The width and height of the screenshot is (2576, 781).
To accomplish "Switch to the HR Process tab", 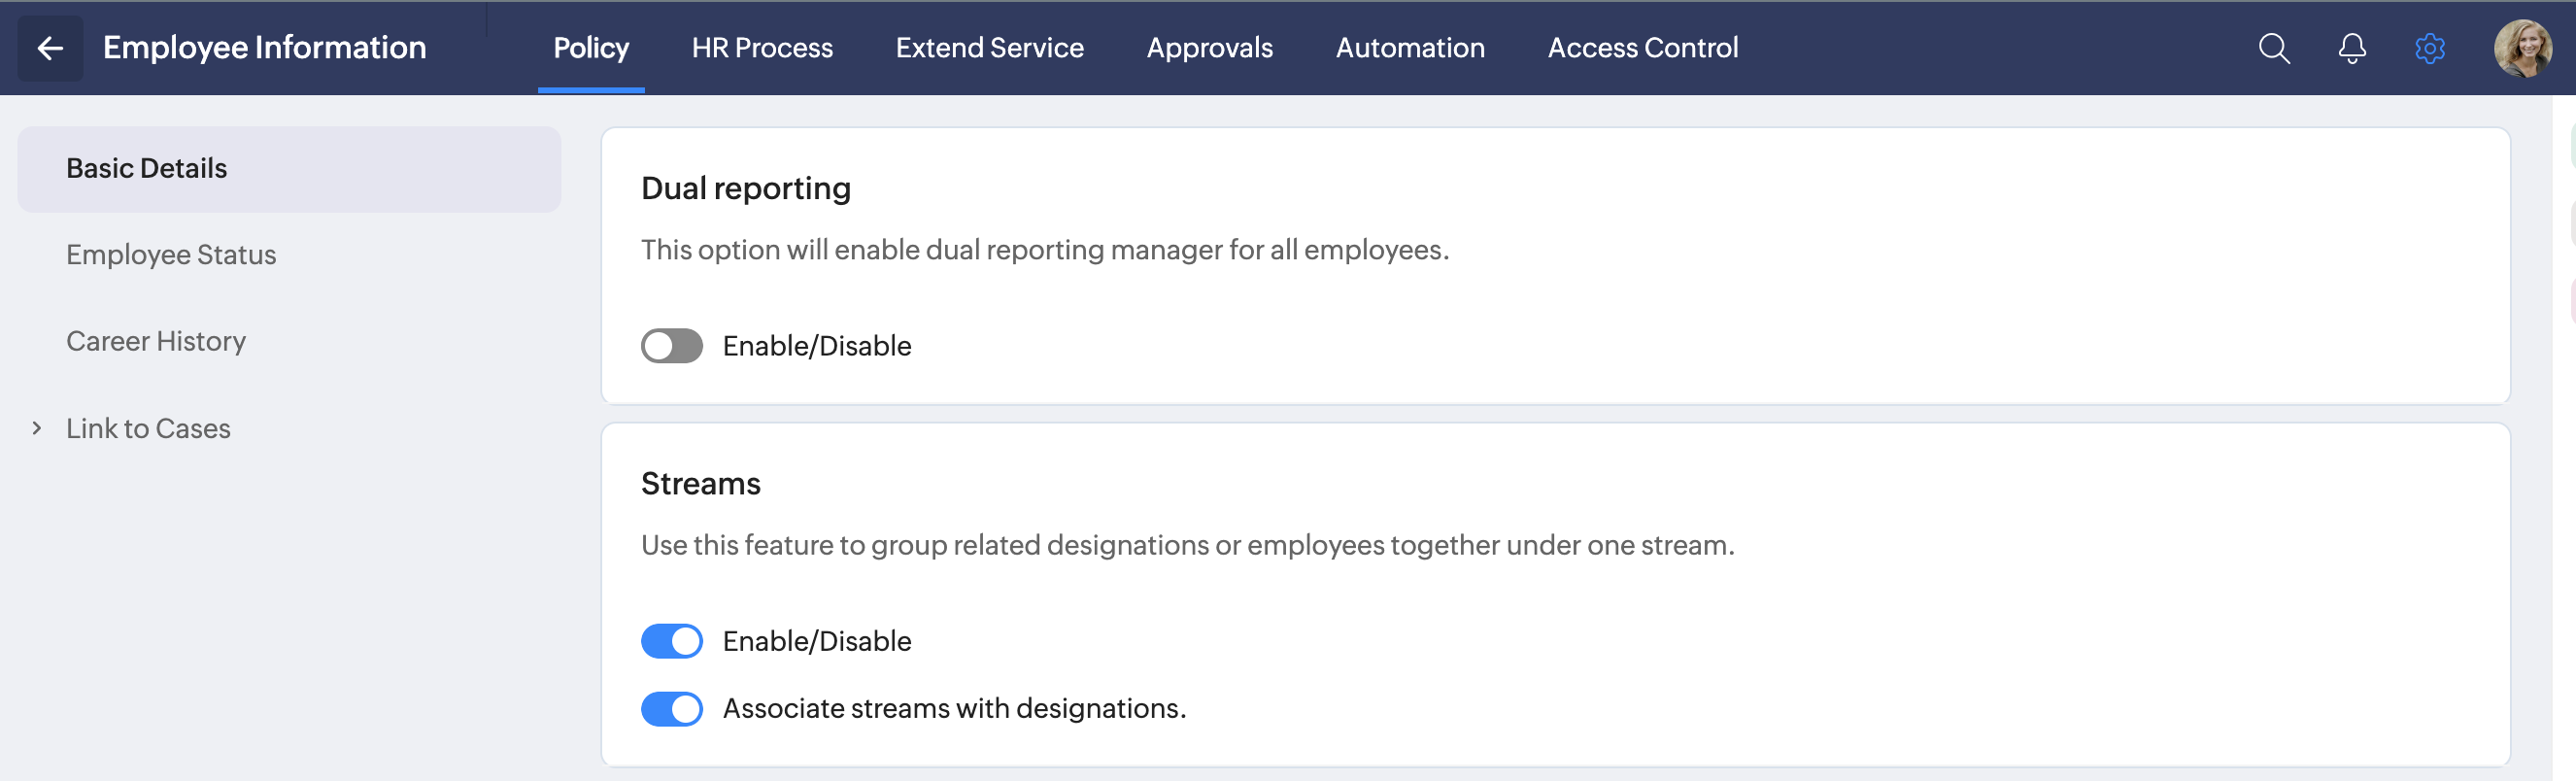I will (762, 48).
